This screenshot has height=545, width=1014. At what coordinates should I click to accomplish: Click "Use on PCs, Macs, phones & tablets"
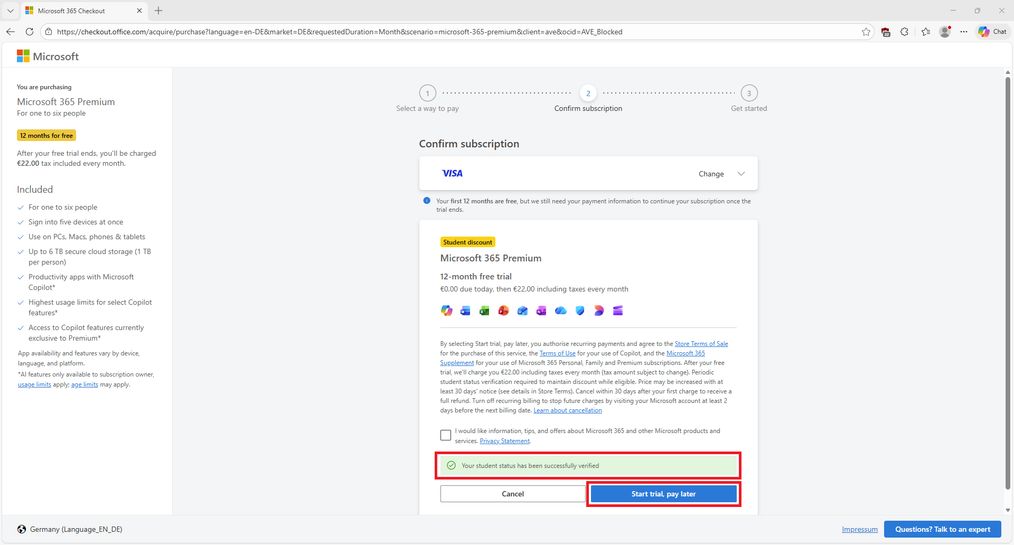click(87, 237)
